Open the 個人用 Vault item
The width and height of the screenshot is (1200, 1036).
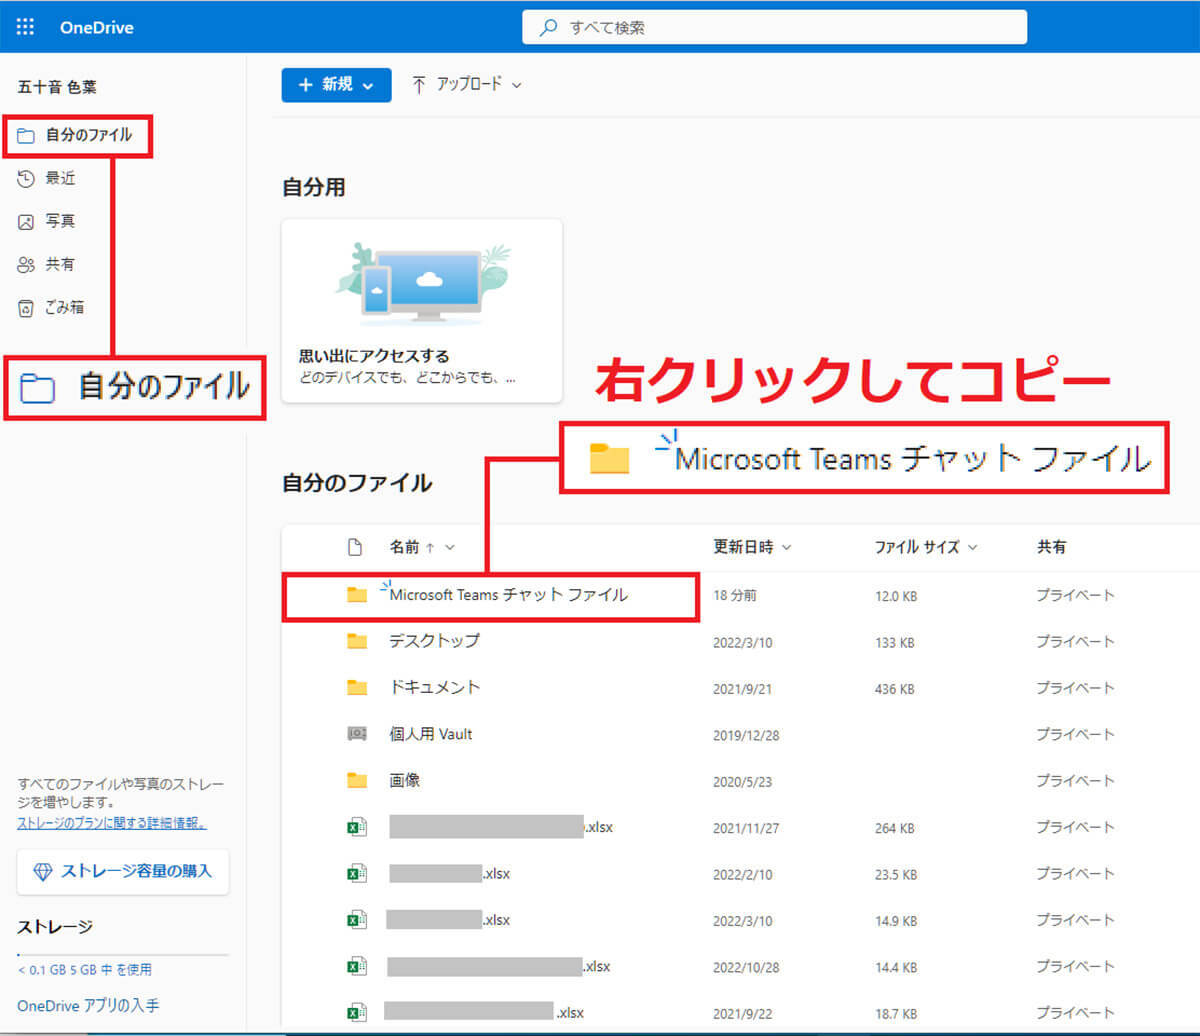430,734
